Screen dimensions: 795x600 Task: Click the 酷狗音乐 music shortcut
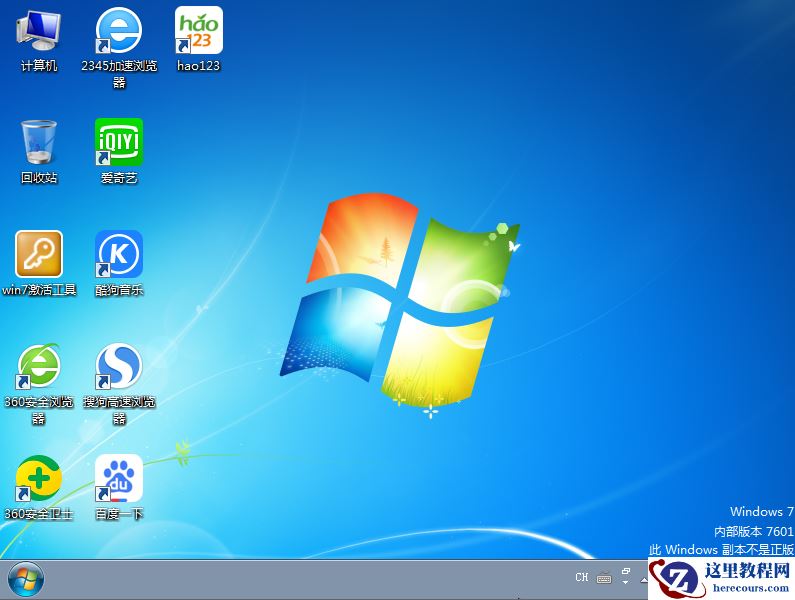(119, 263)
